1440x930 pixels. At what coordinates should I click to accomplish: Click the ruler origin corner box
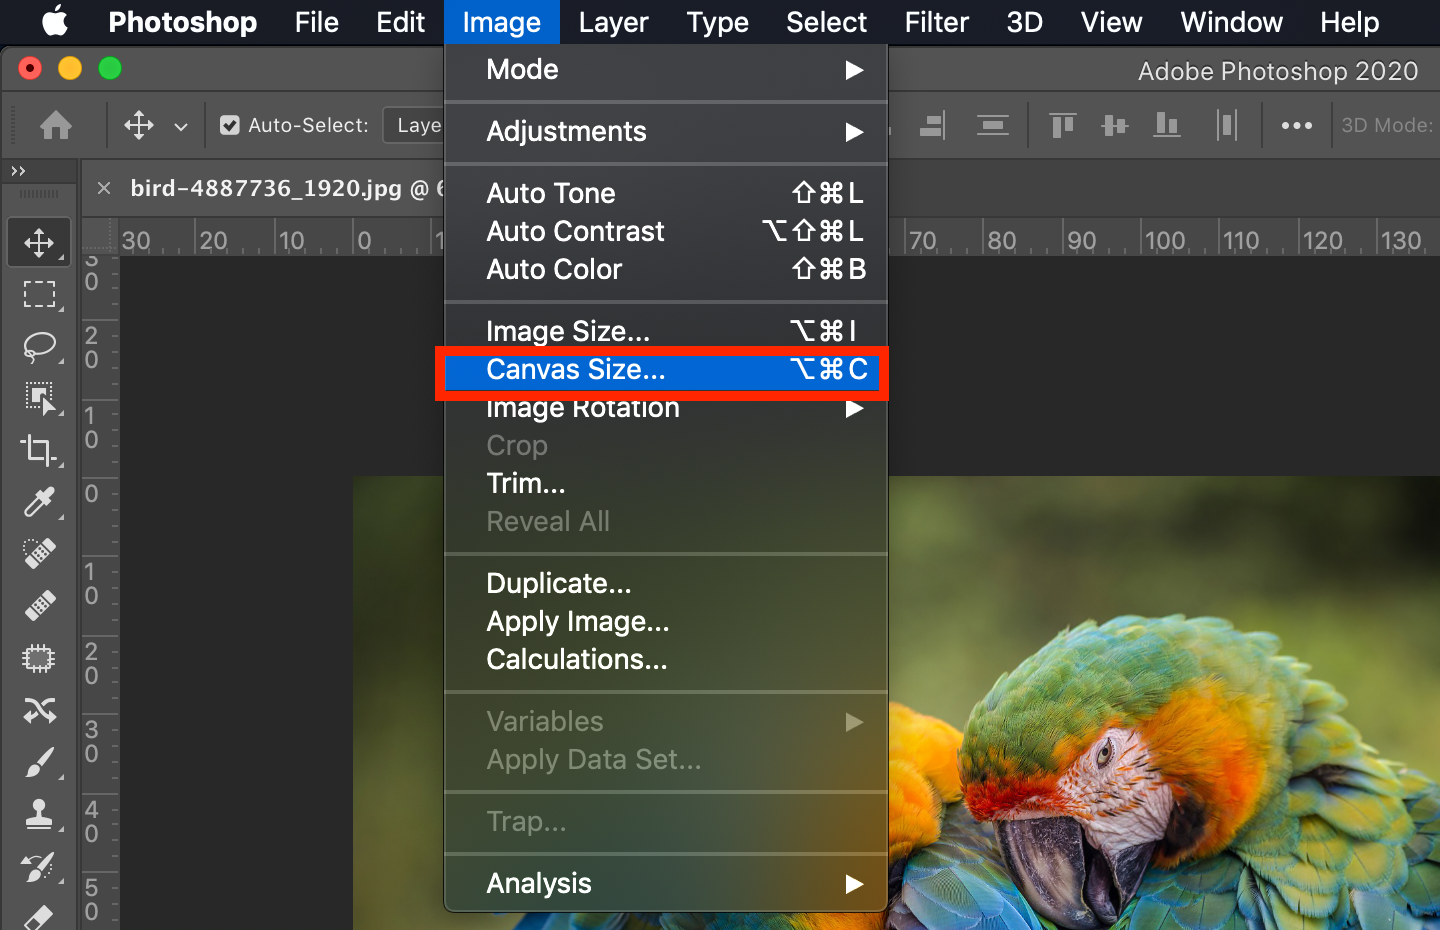pos(100,237)
